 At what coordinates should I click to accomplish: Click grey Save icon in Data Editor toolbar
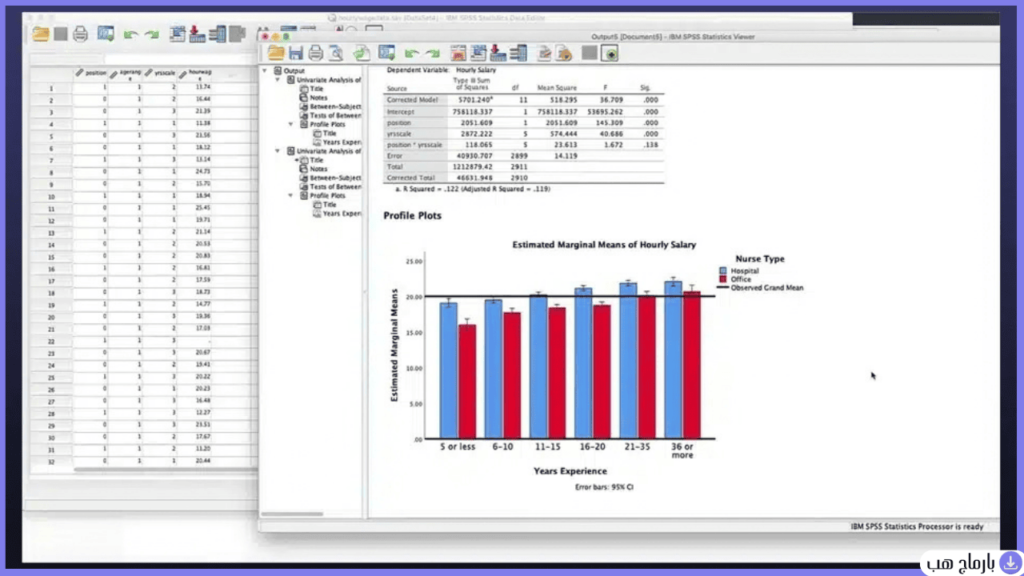pos(61,33)
